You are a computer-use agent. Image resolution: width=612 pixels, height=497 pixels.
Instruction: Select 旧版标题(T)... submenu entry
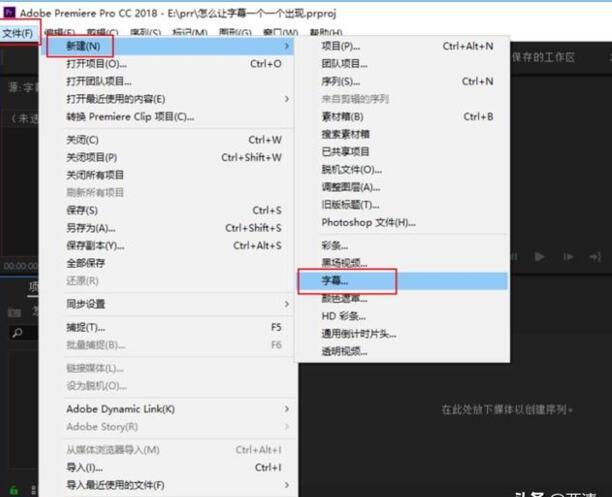pos(403,205)
